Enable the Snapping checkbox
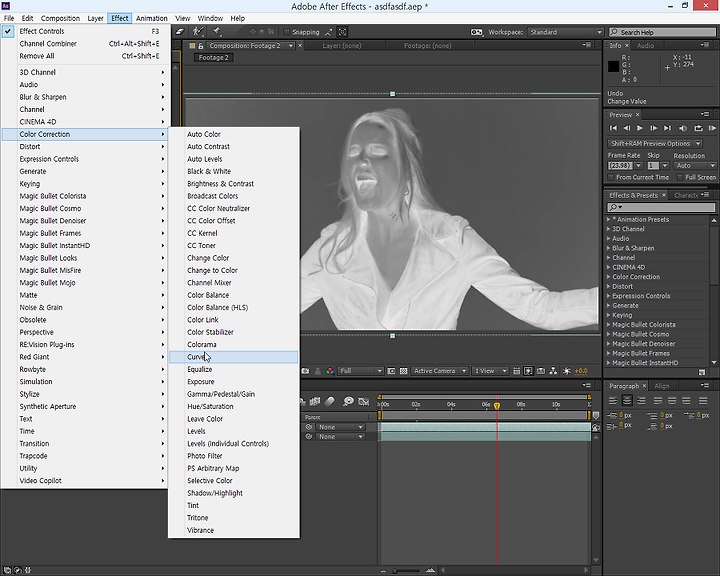 [287, 32]
